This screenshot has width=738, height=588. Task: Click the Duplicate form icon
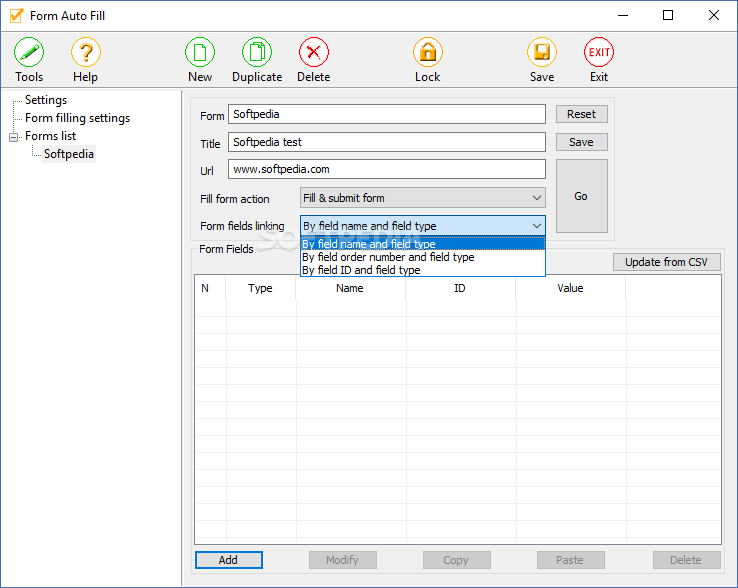257,53
